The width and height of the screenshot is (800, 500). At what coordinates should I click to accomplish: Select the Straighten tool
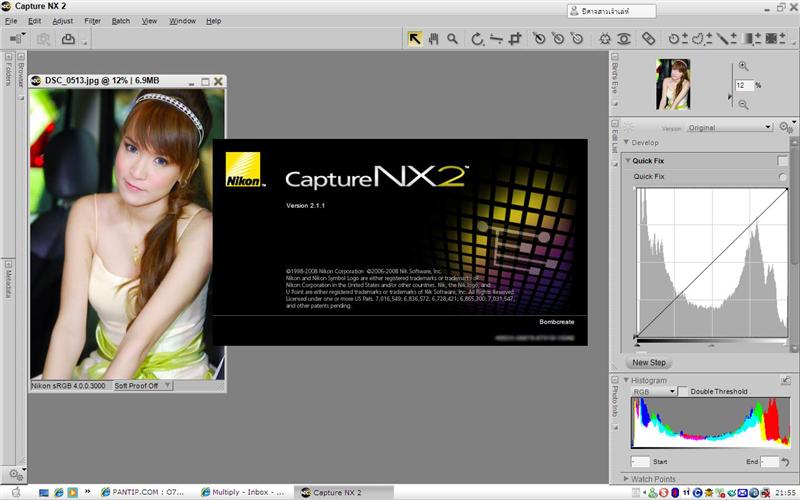[x=496, y=39]
